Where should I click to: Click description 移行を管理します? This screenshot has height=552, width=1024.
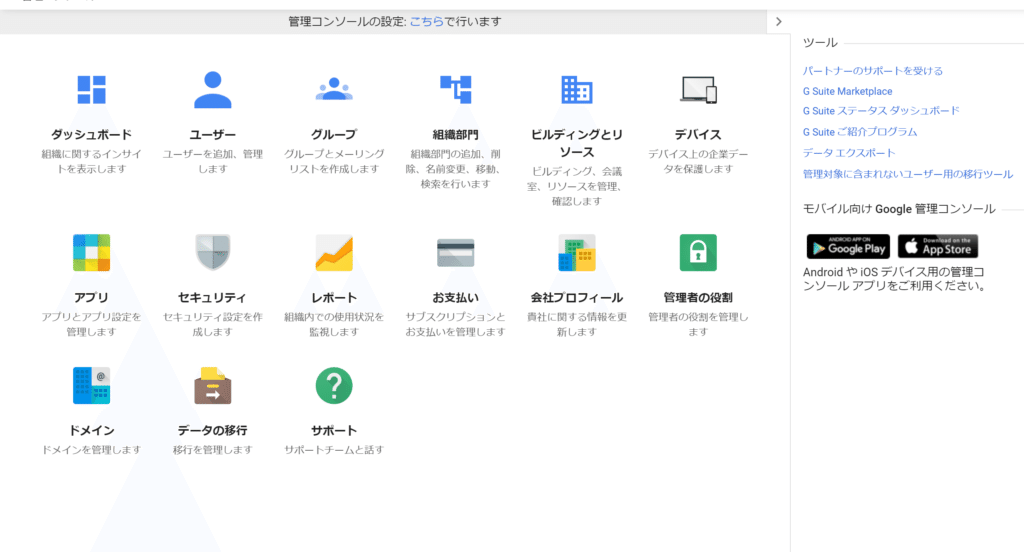[x=212, y=450]
